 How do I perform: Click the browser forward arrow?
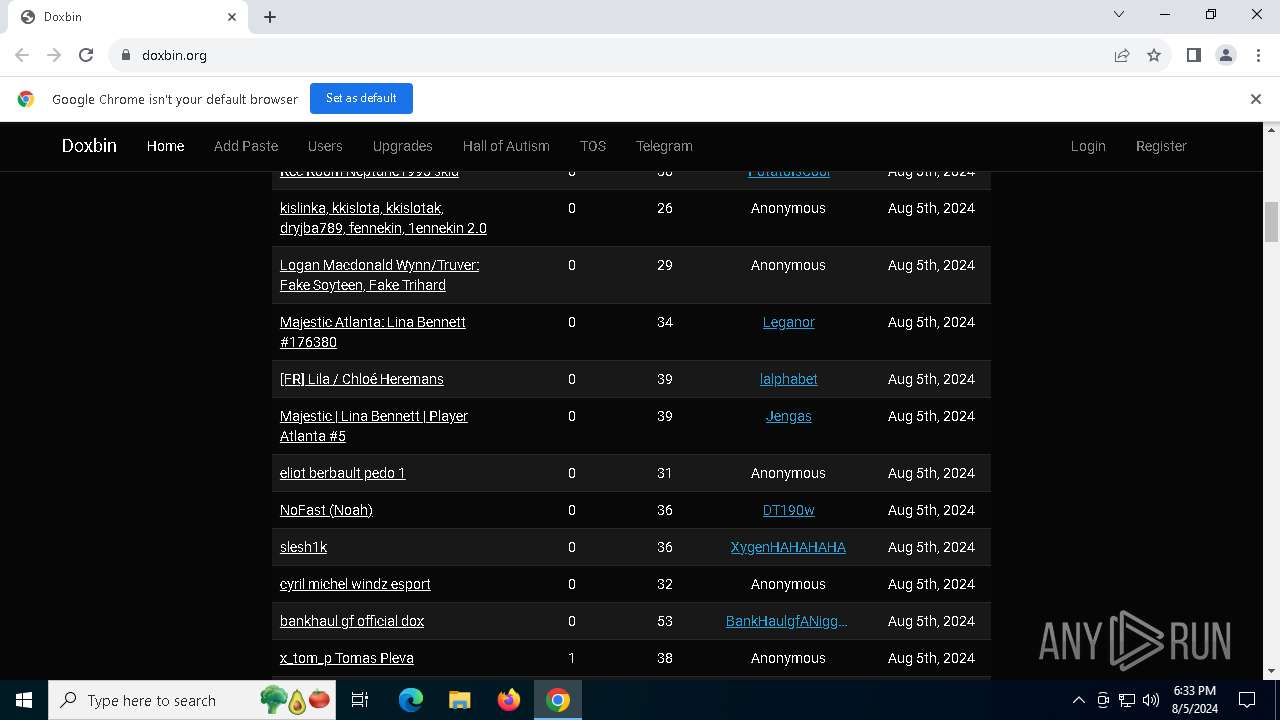(x=54, y=55)
